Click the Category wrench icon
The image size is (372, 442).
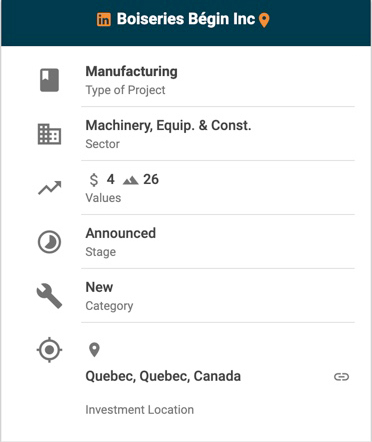[49, 296]
